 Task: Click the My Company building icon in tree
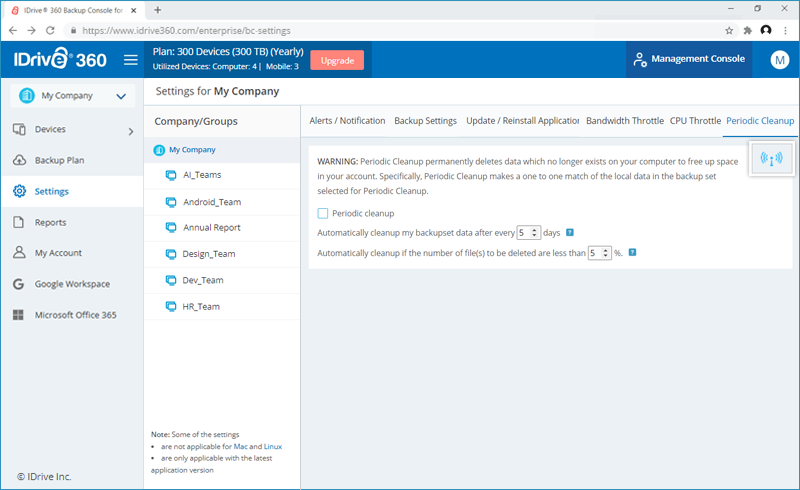point(159,150)
